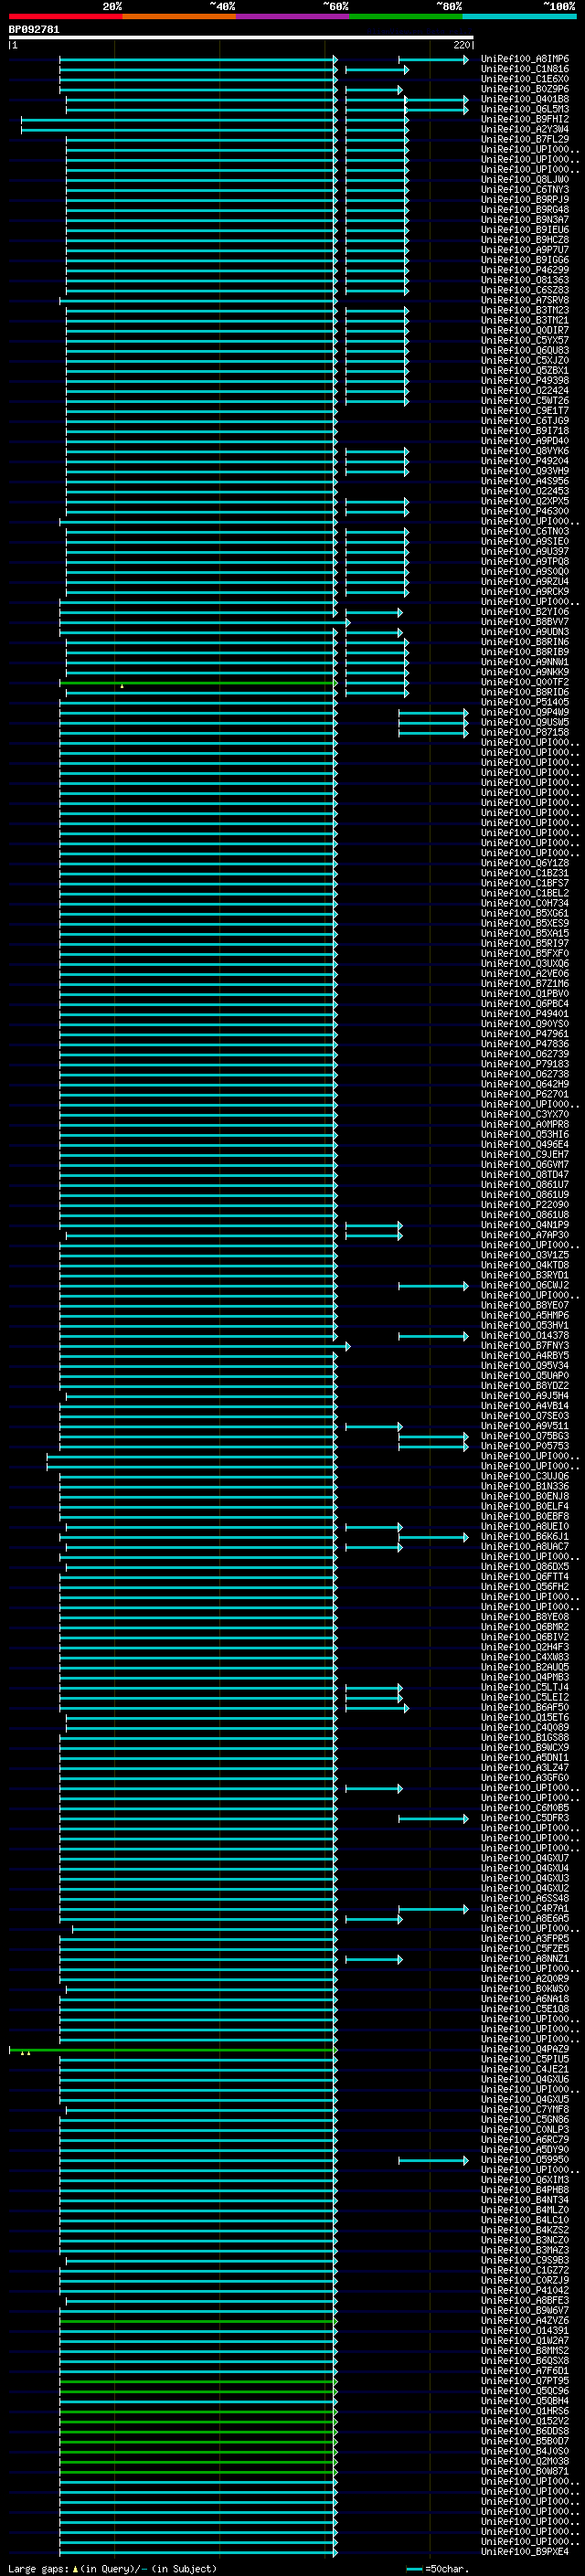Click the white query sequence ruler bar
The width and height of the screenshot is (585, 2576).
click(x=241, y=38)
